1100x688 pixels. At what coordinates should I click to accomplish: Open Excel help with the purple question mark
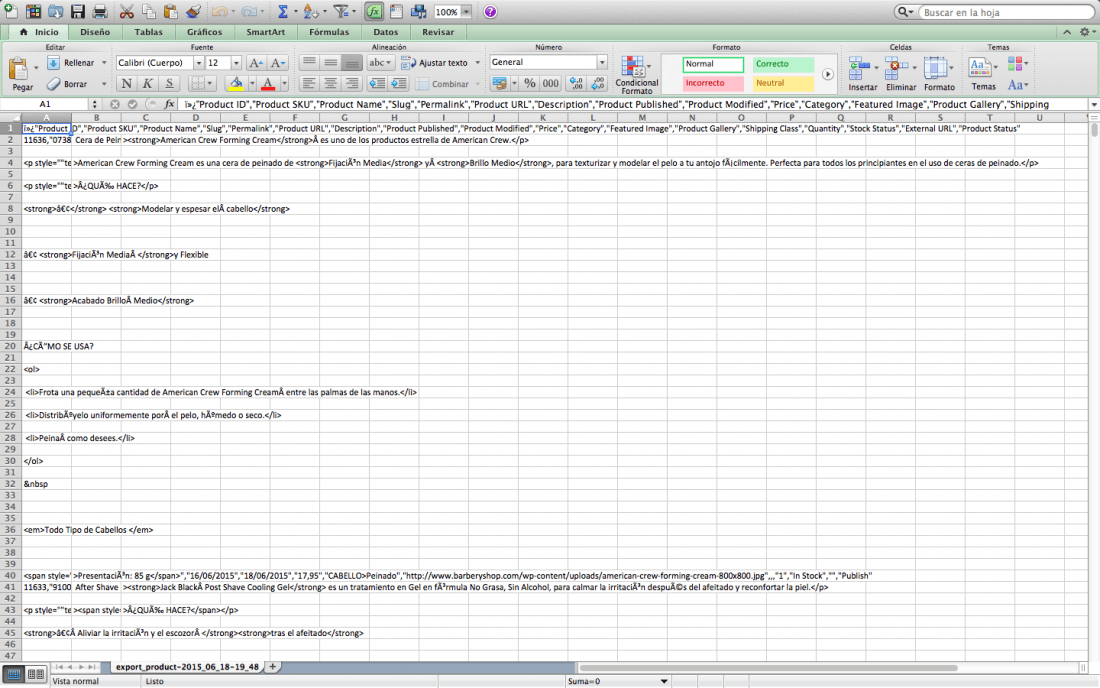point(490,12)
